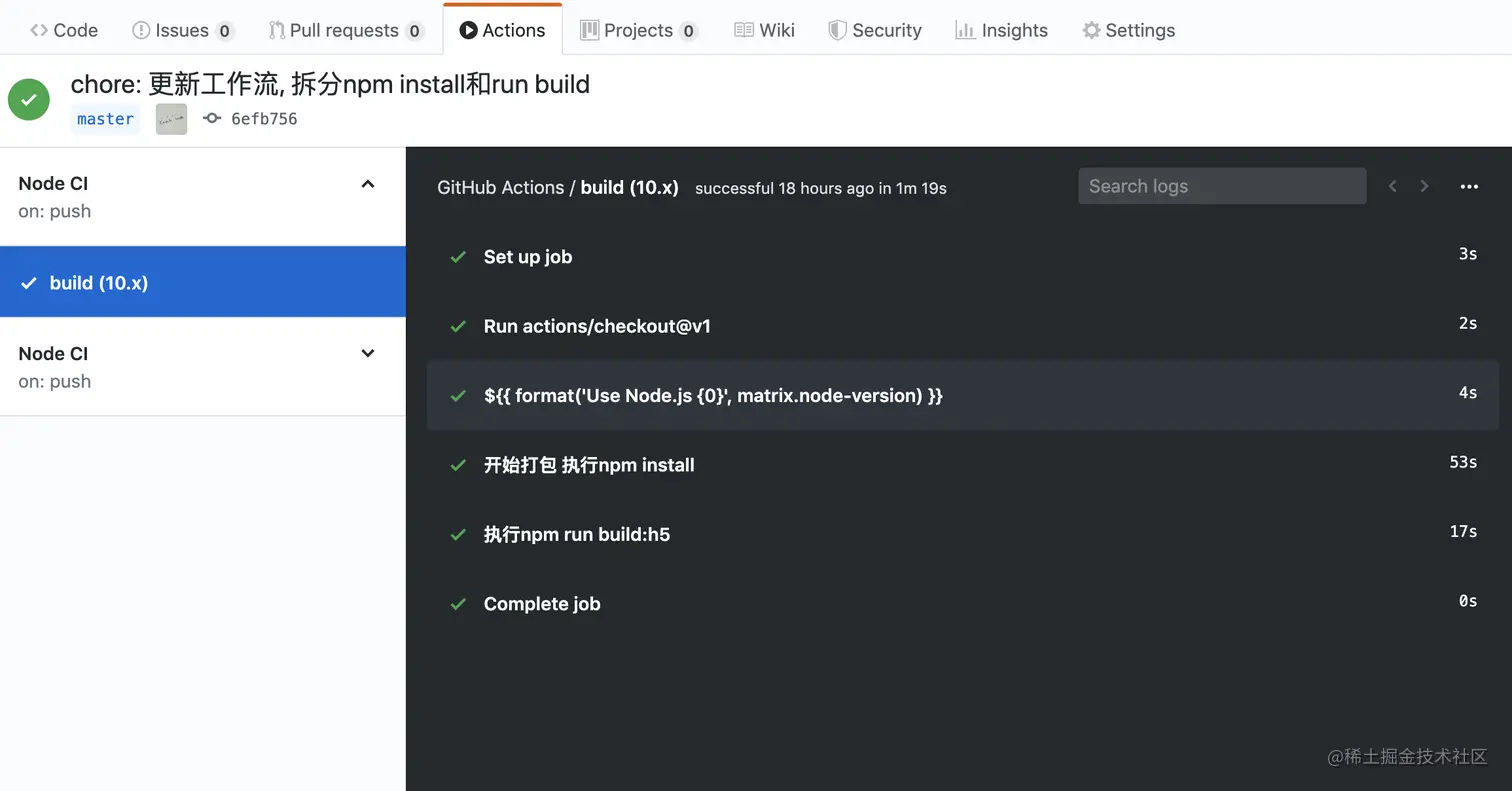Open the log options via the ellipsis icon
The height and width of the screenshot is (791, 1512).
(1469, 186)
